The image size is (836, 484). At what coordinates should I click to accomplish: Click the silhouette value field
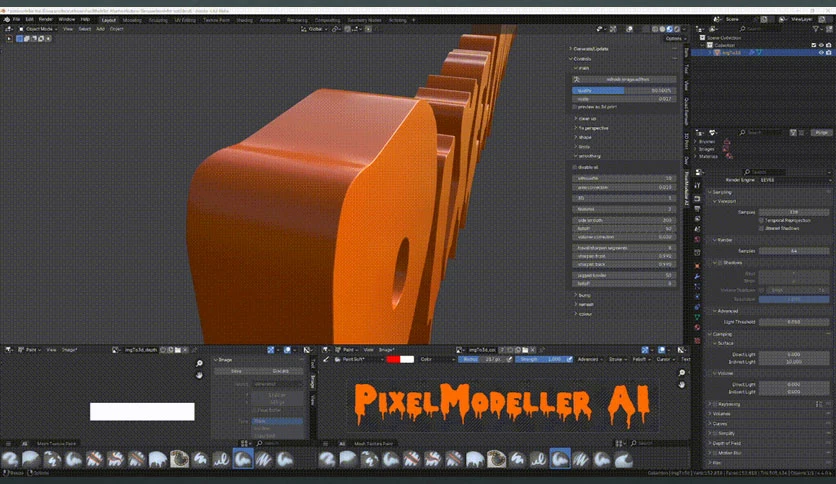[624, 179]
